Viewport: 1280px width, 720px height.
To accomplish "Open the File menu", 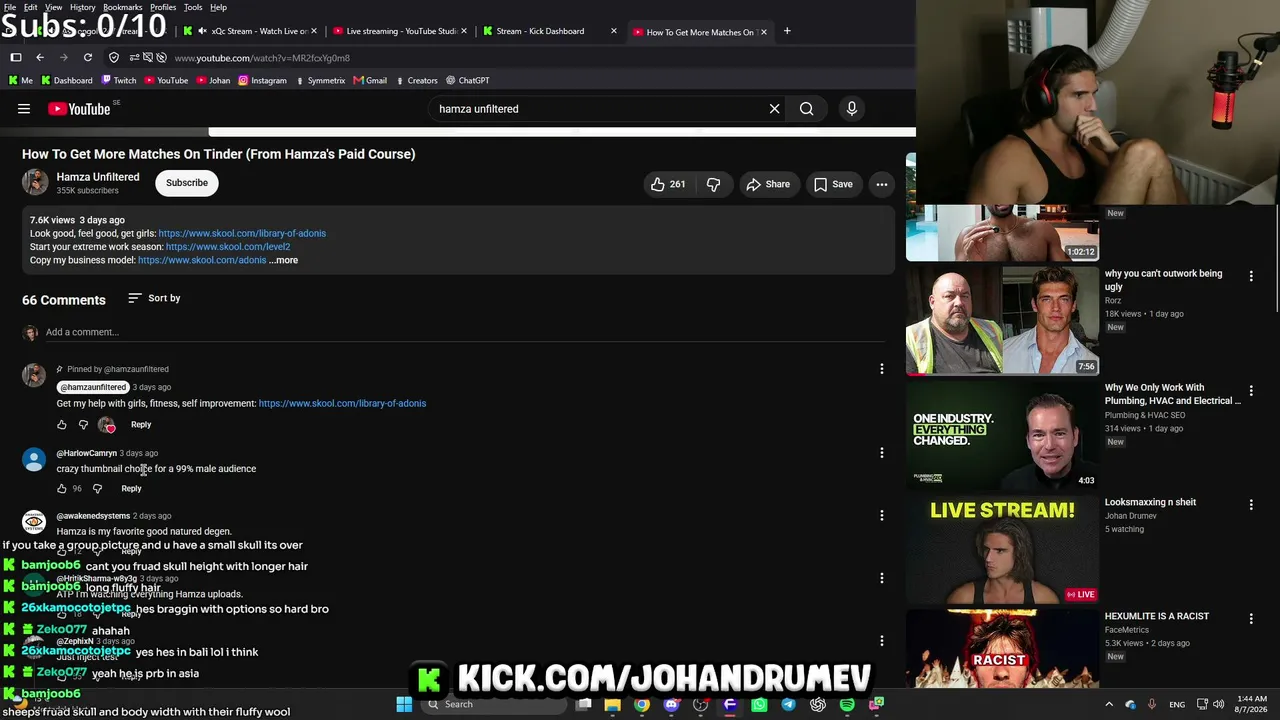I will click(x=9, y=7).
